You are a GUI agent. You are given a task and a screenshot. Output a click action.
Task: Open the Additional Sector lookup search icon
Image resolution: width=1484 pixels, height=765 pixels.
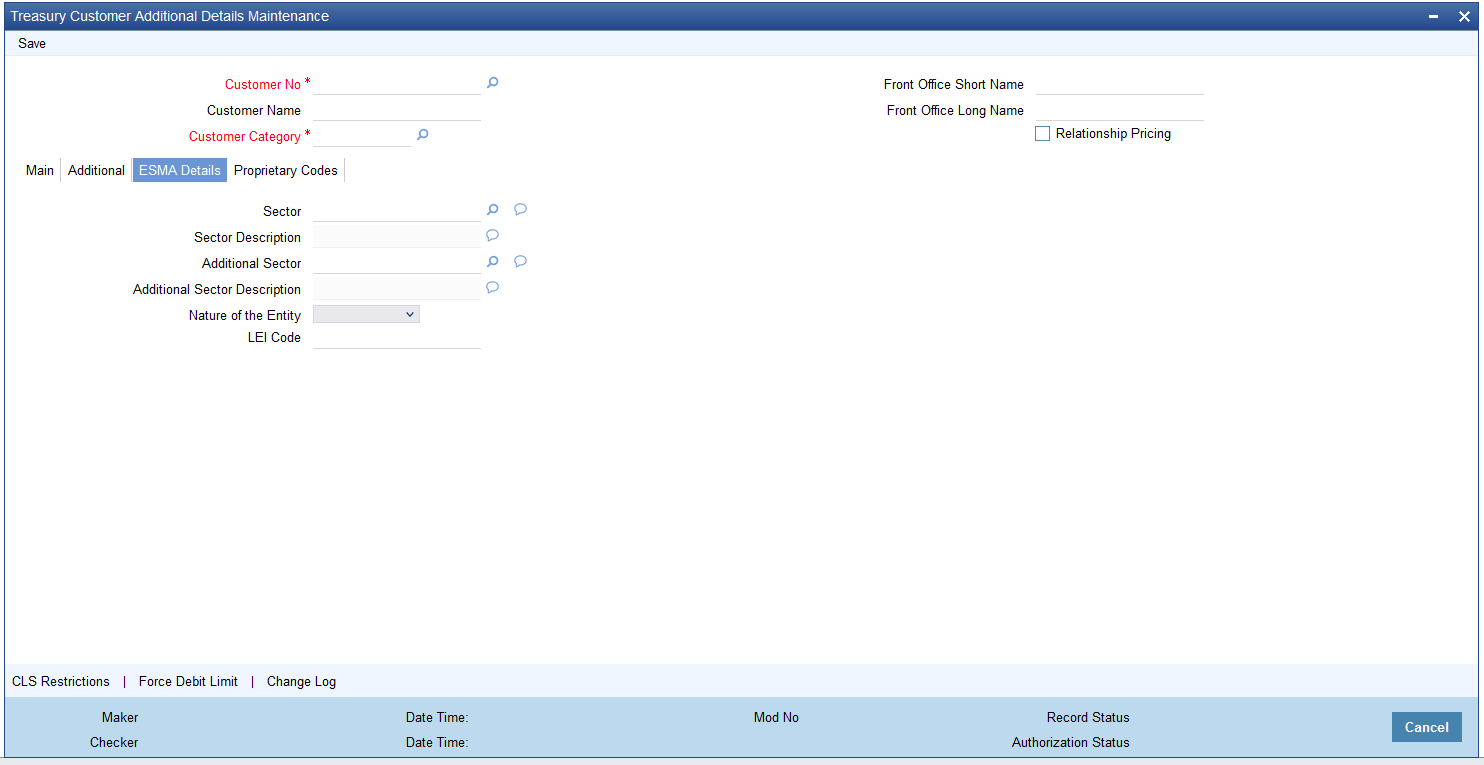click(492, 262)
